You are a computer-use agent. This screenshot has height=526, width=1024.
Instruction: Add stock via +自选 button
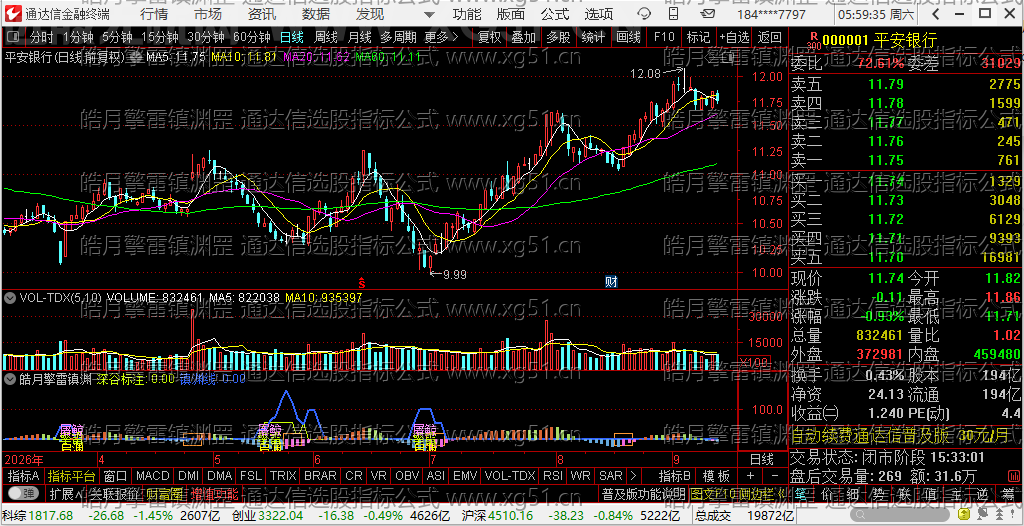point(735,37)
